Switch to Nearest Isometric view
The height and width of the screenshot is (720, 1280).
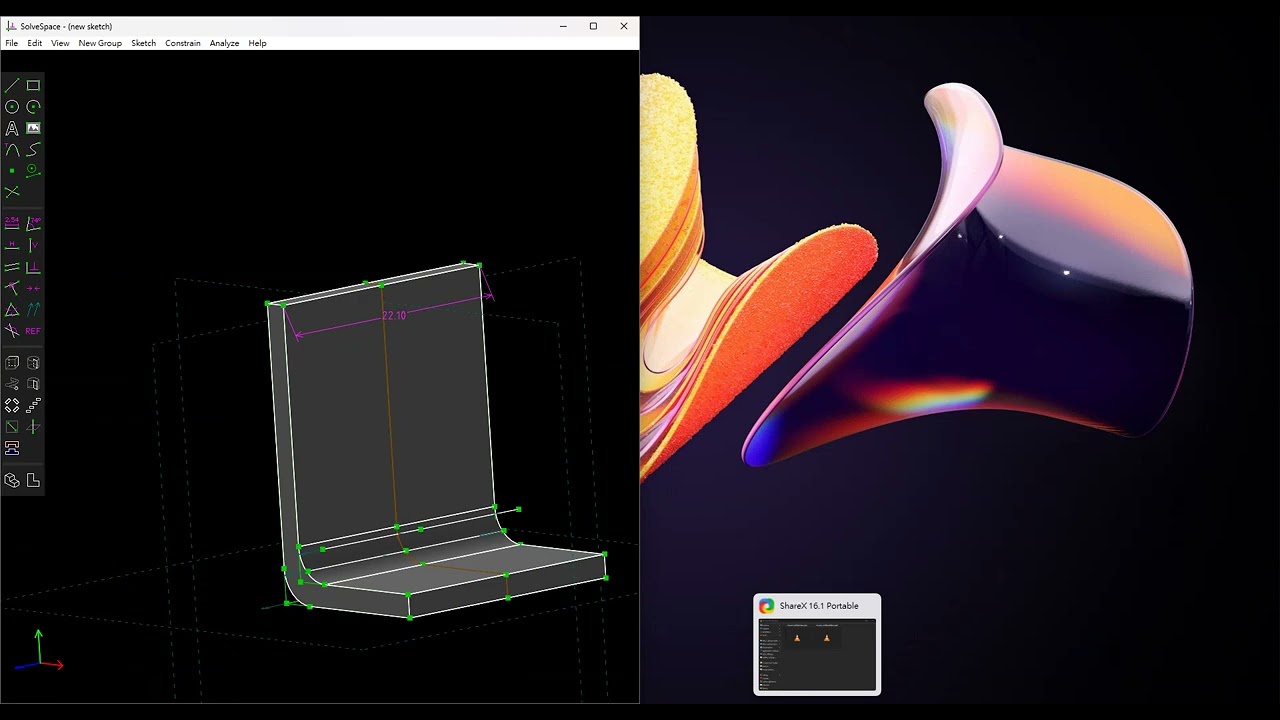click(12, 480)
